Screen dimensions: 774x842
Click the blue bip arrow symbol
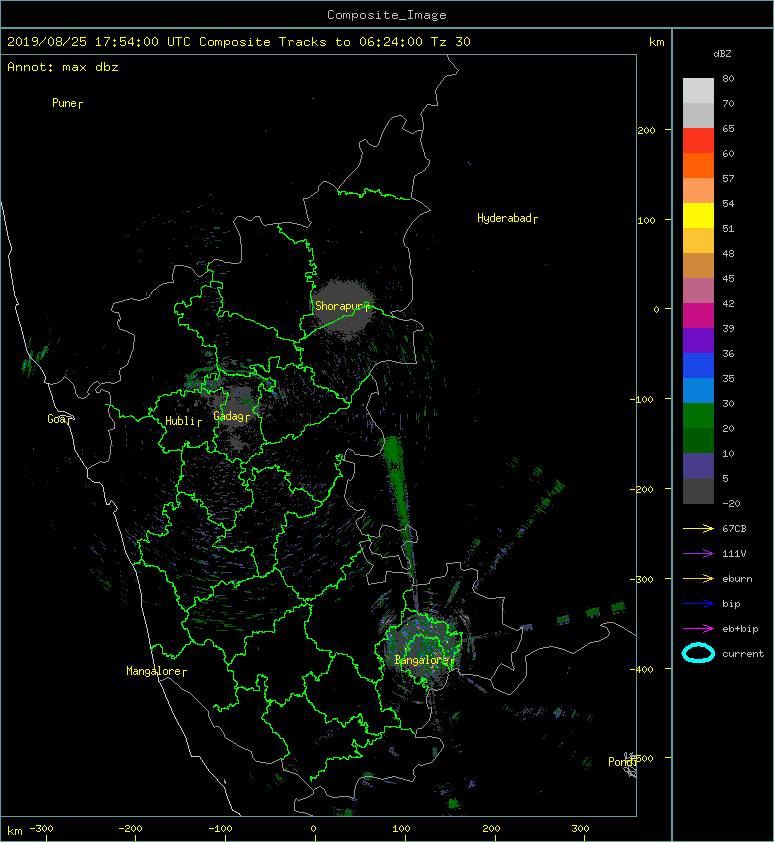coord(698,604)
